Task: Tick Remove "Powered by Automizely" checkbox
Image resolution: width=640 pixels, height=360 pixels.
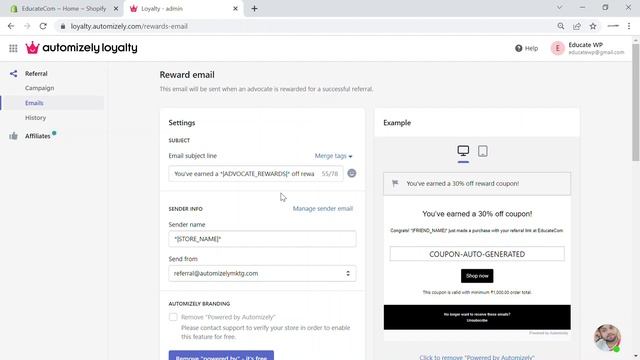Action: pyautogui.click(x=173, y=317)
